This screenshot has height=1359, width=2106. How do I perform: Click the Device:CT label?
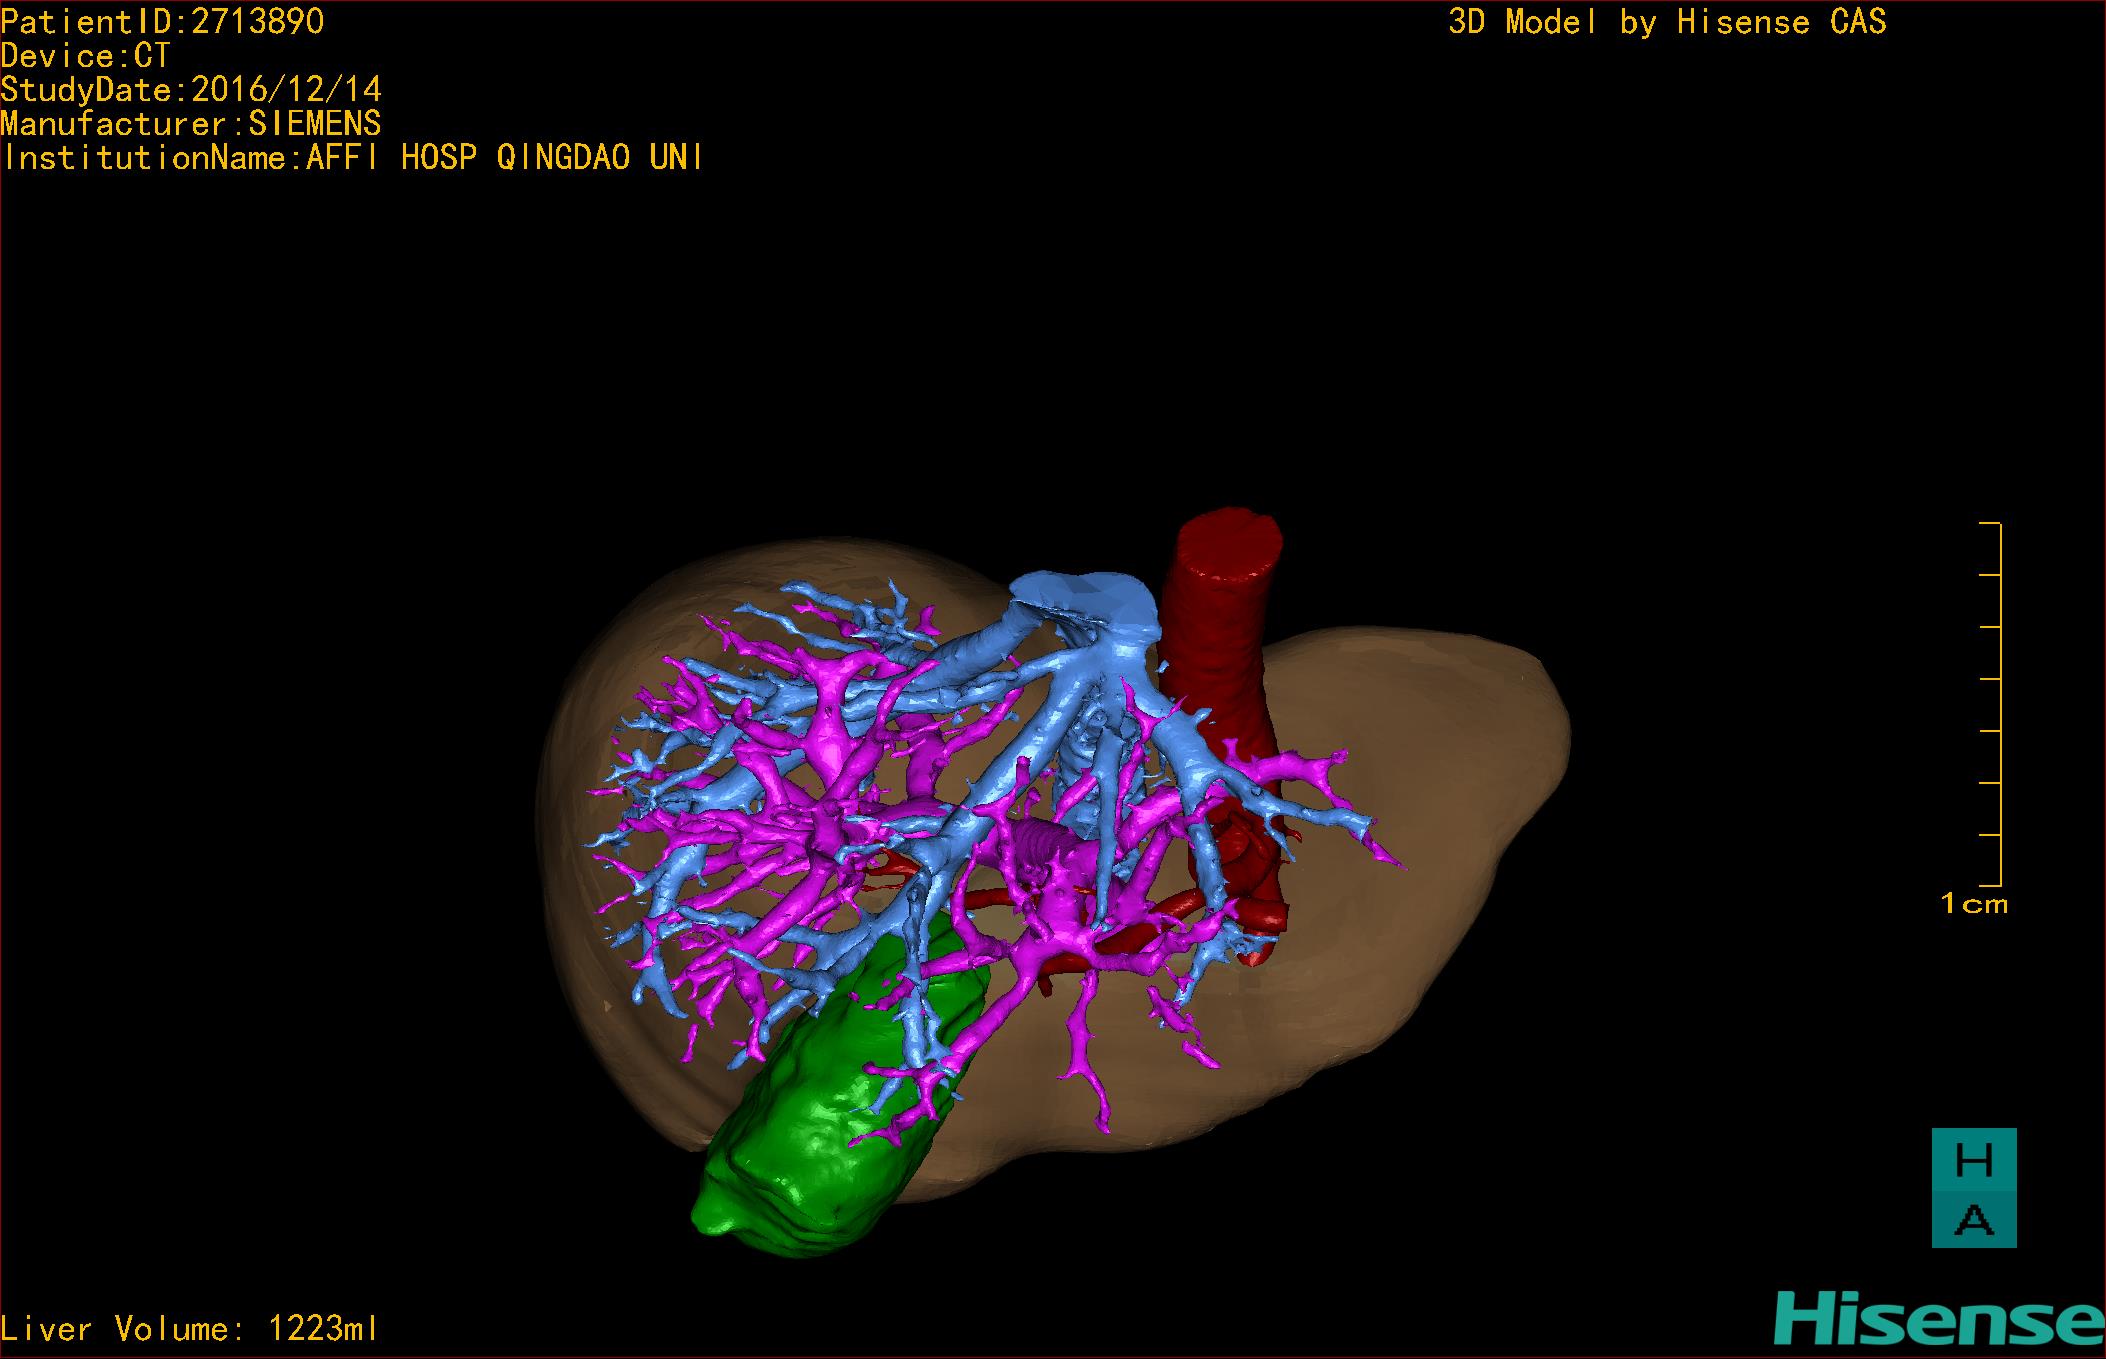click(85, 56)
